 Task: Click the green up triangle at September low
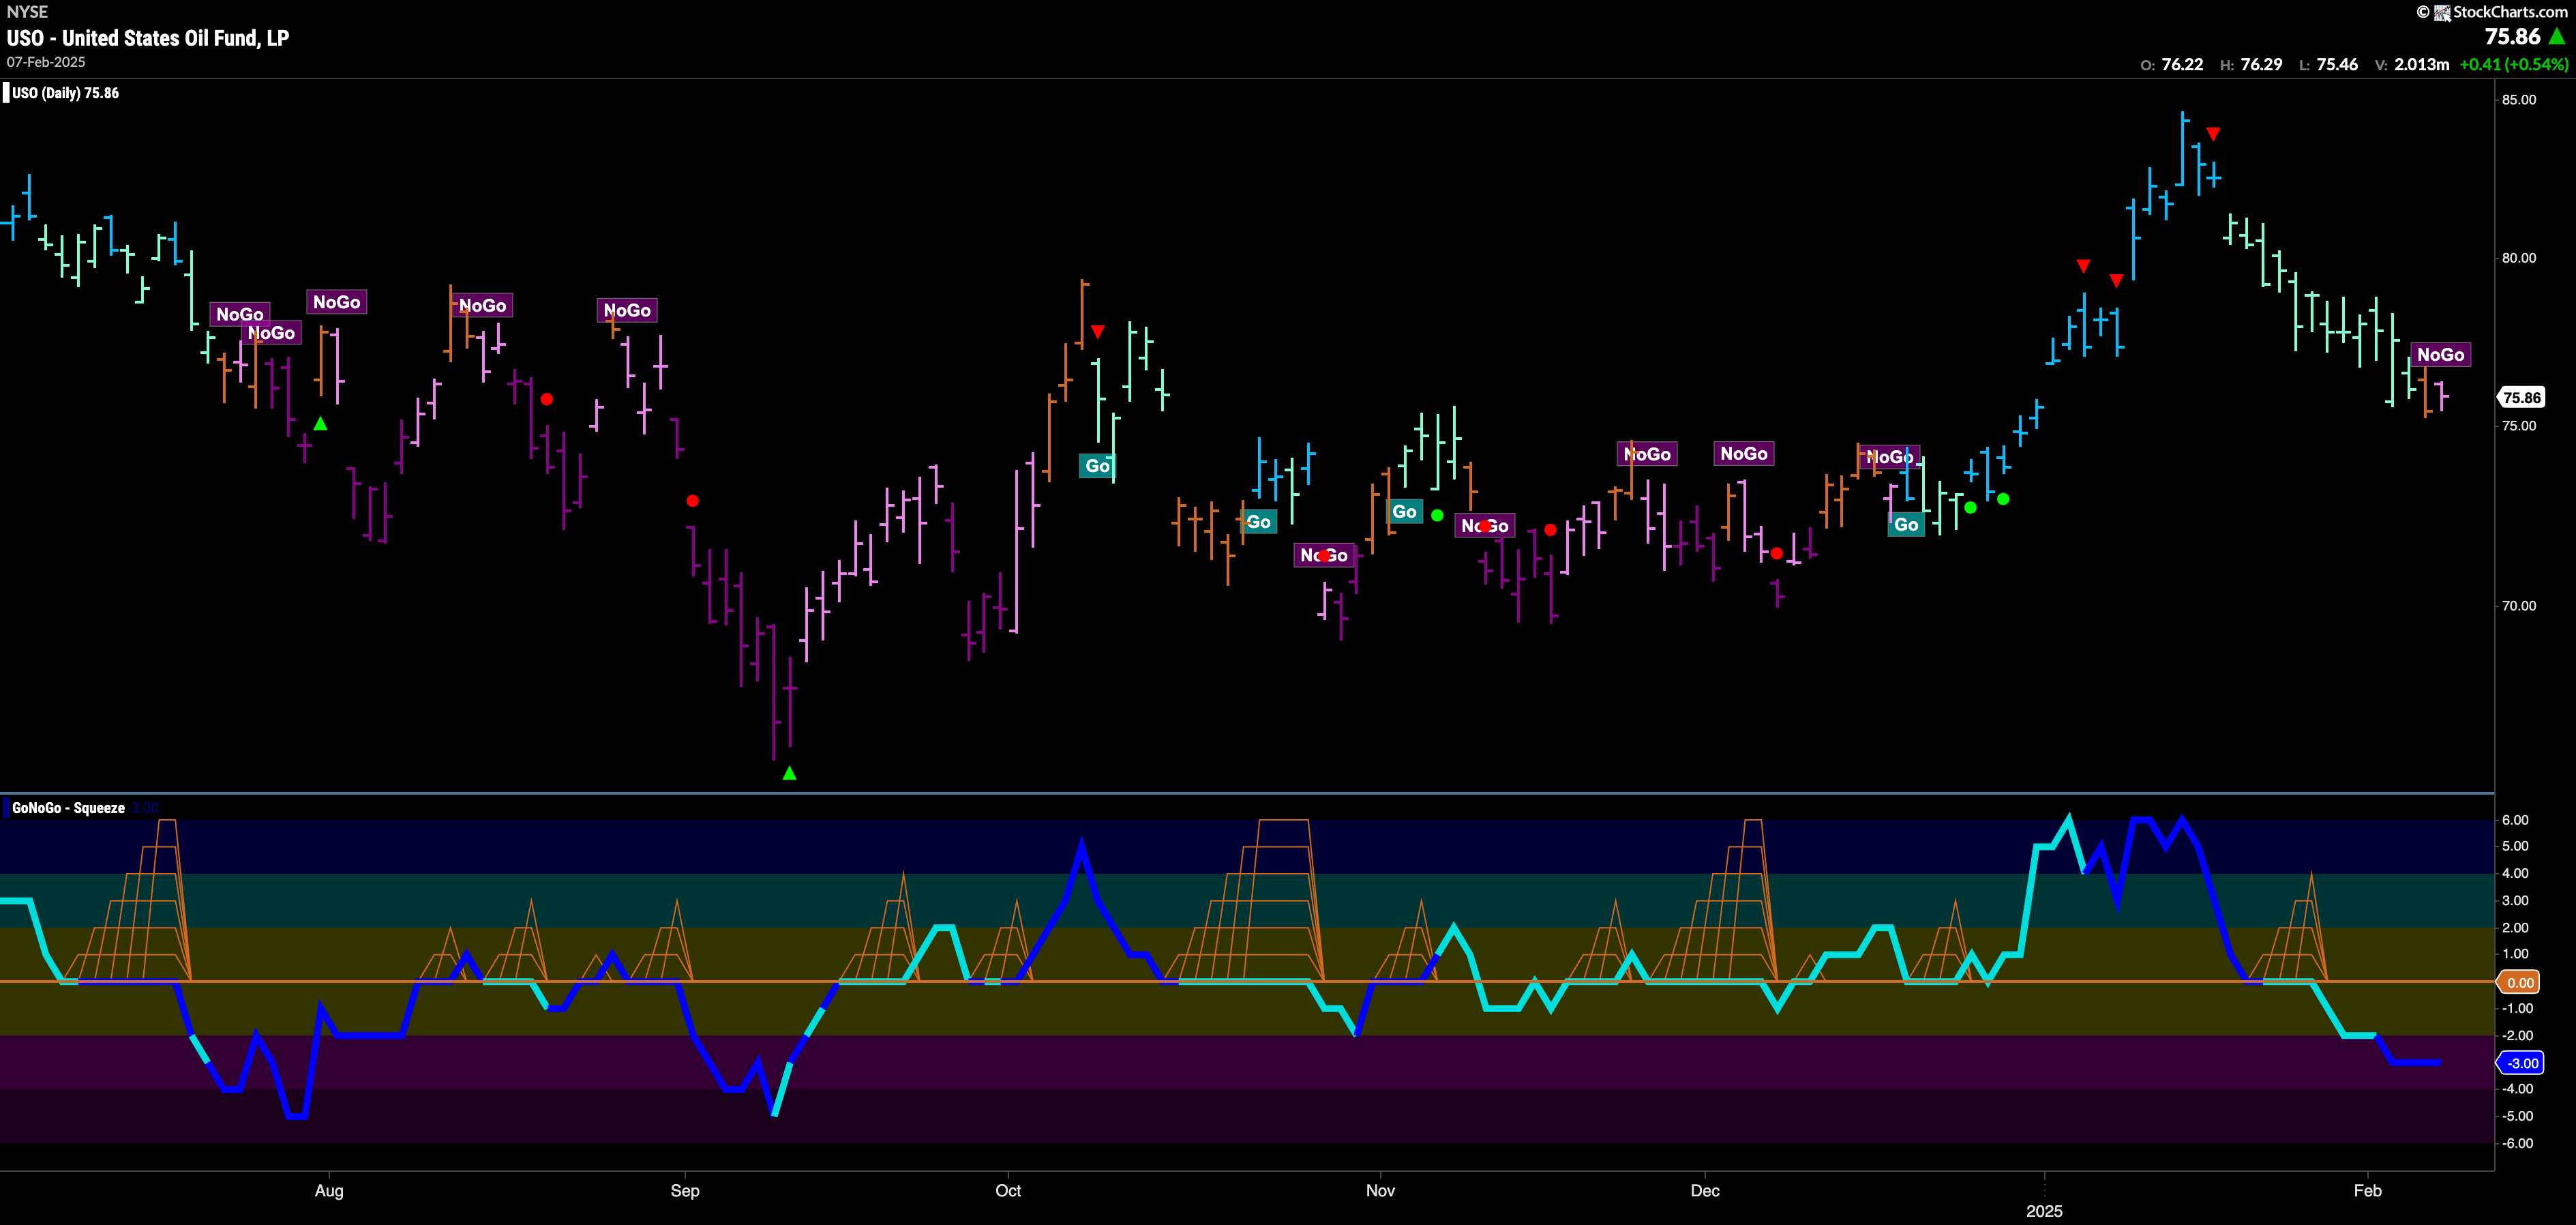click(789, 773)
